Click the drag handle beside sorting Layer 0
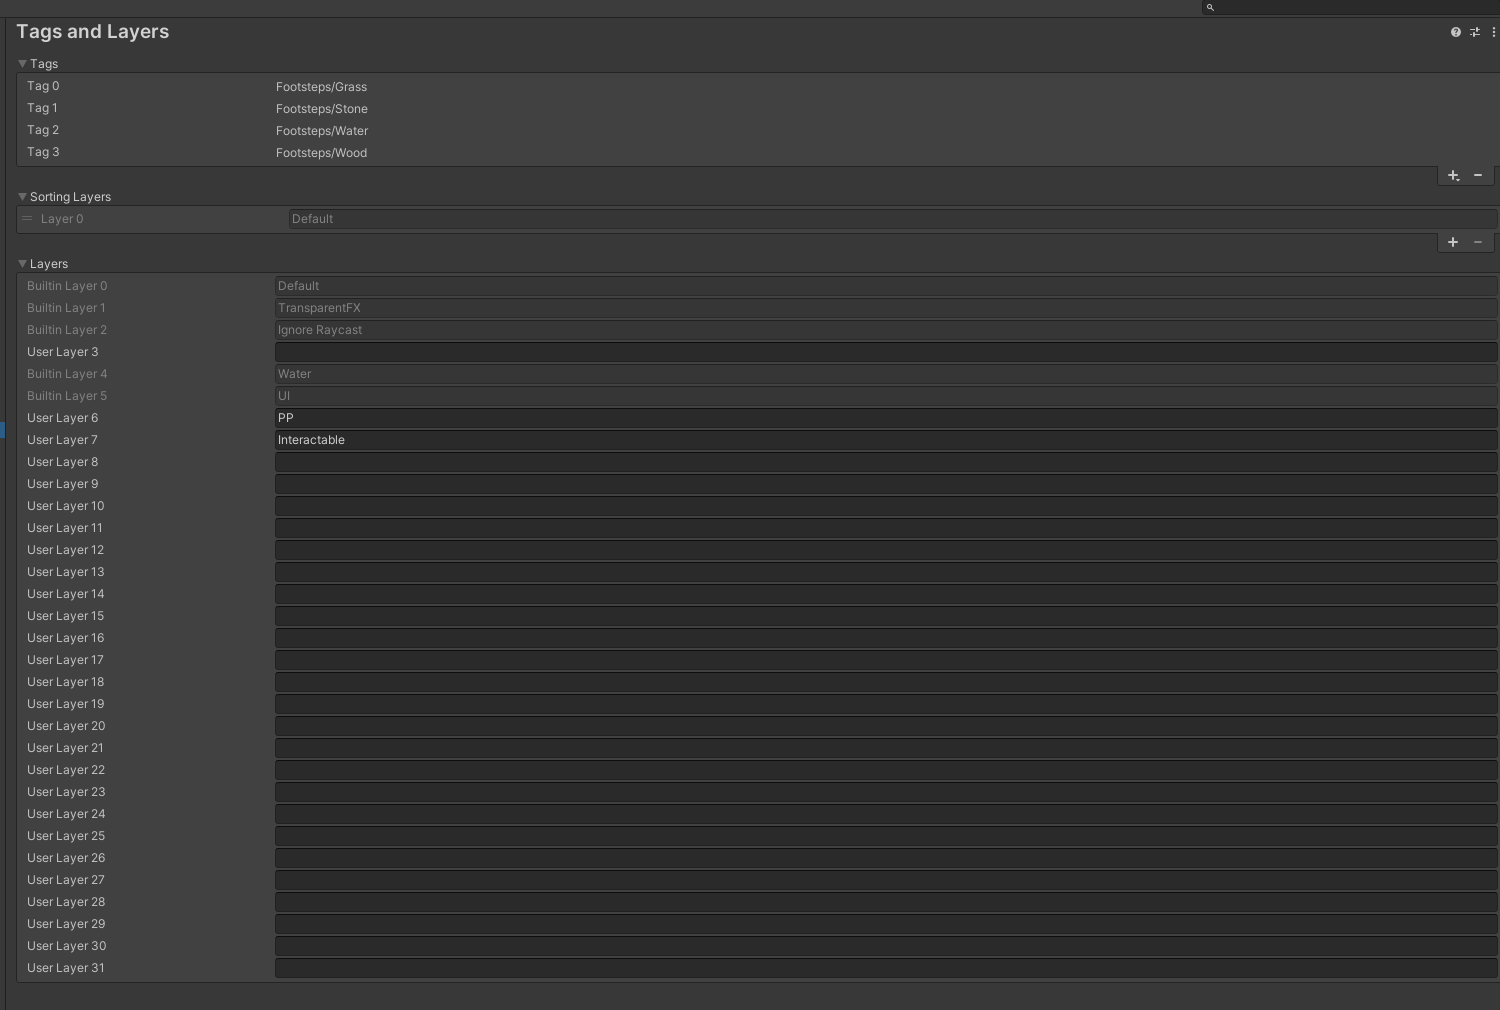 pyautogui.click(x=27, y=219)
